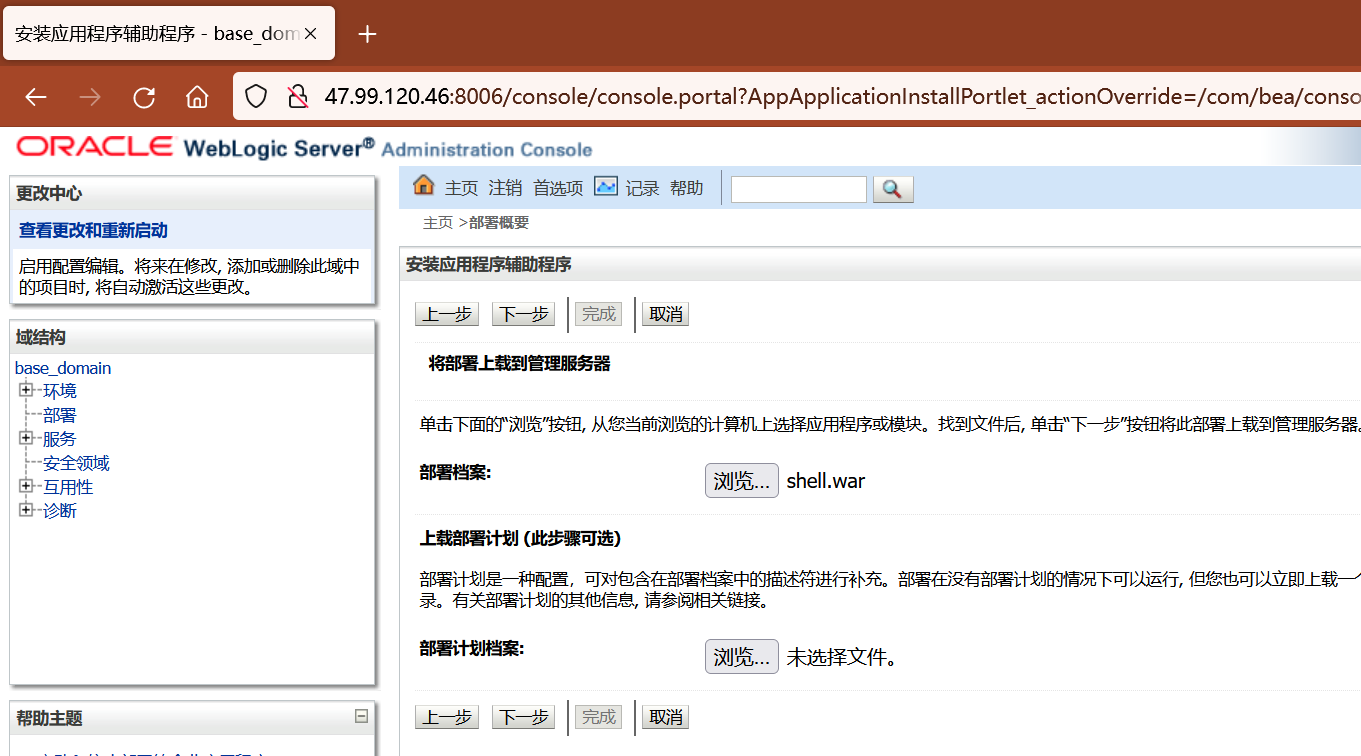This screenshot has width=1361, height=756.
Task: Reload the current page
Action: 143,96
